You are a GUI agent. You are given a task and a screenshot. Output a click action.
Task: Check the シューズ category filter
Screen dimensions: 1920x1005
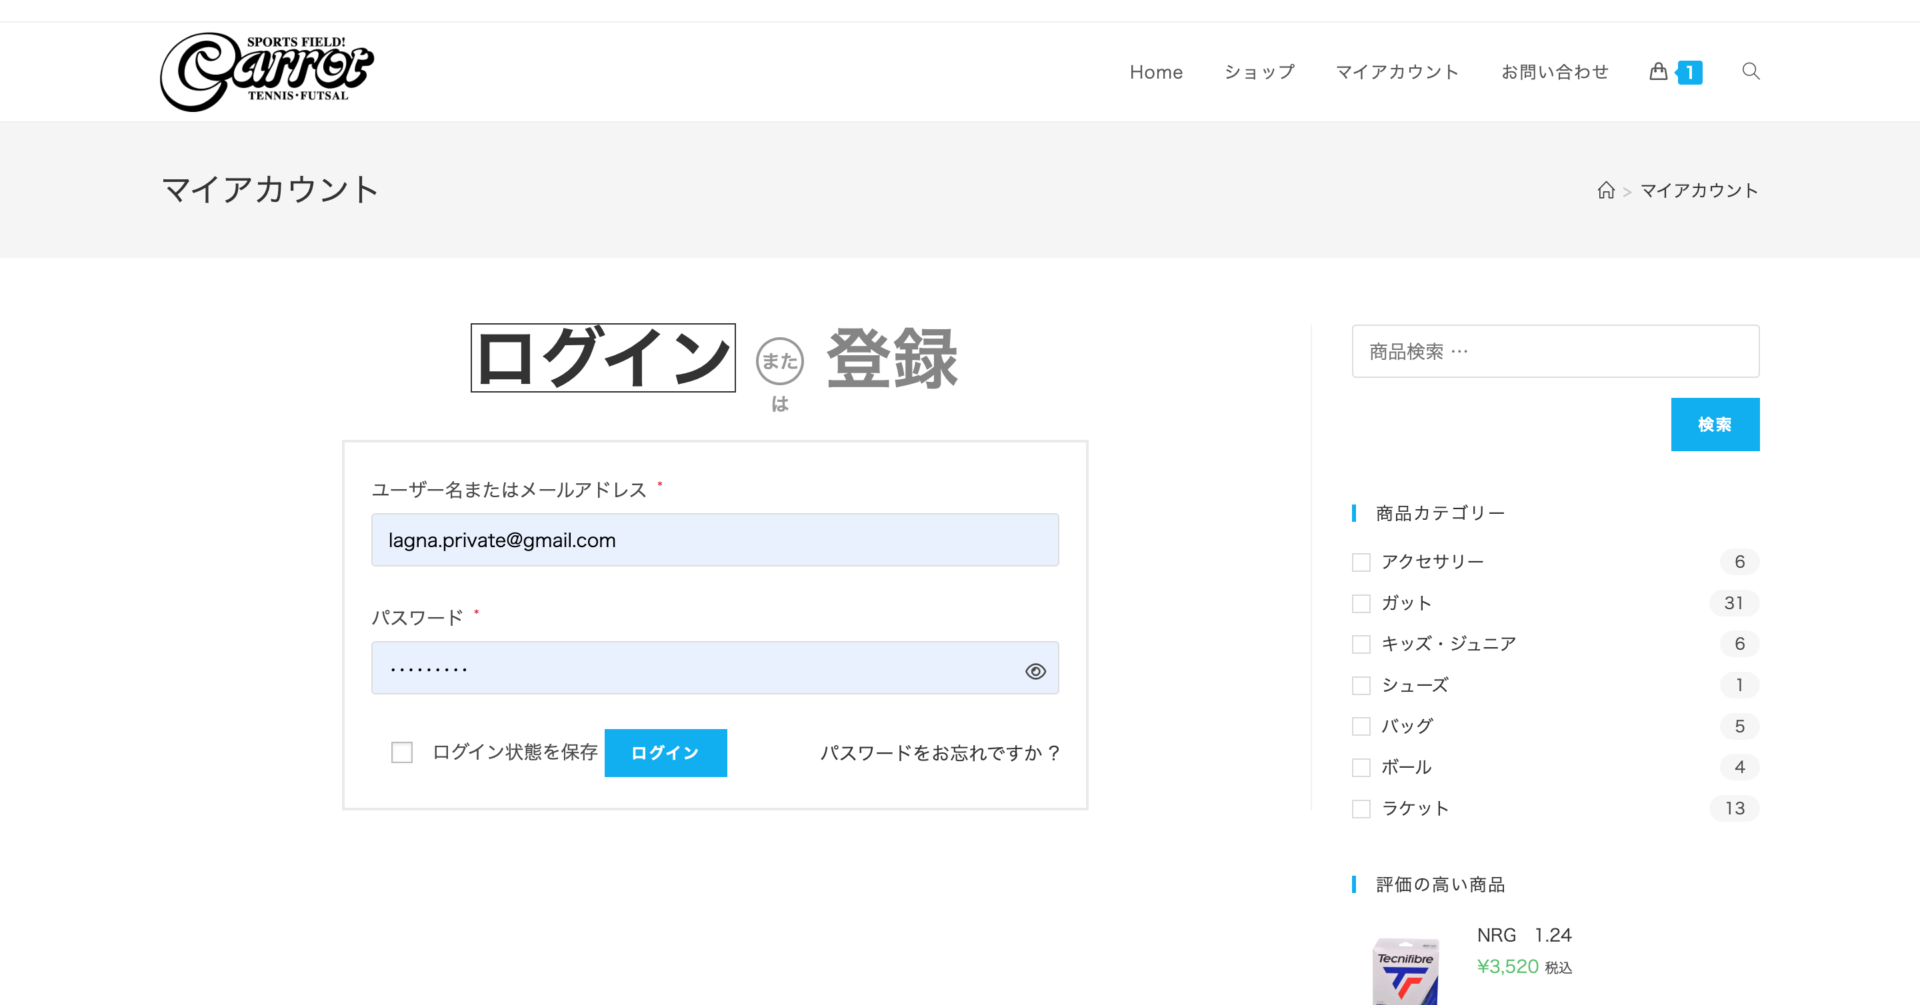pos(1361,686)
